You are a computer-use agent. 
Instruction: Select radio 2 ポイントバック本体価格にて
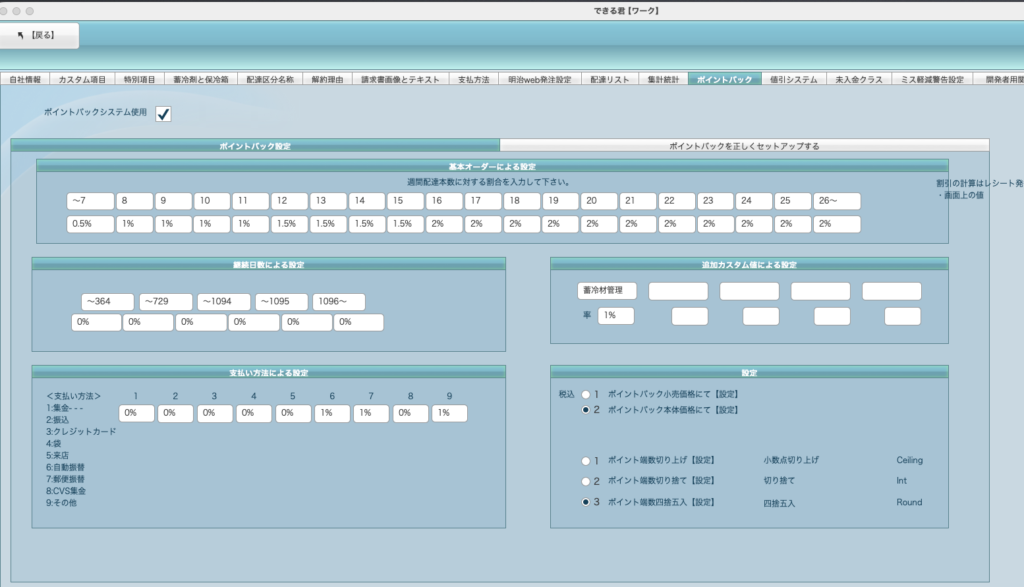coord(587,410)
